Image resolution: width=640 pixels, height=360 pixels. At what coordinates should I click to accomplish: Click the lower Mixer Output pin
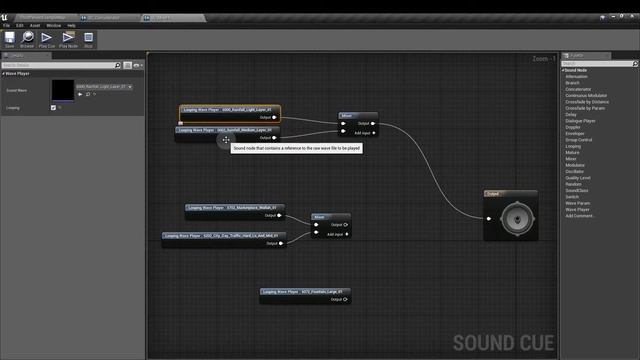tap(346, 225)
